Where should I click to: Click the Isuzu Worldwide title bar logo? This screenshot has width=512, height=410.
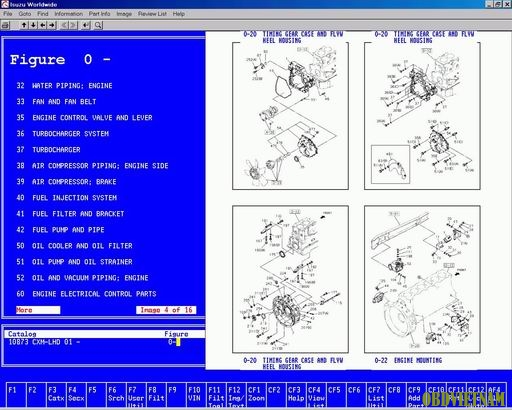(5, 4)
